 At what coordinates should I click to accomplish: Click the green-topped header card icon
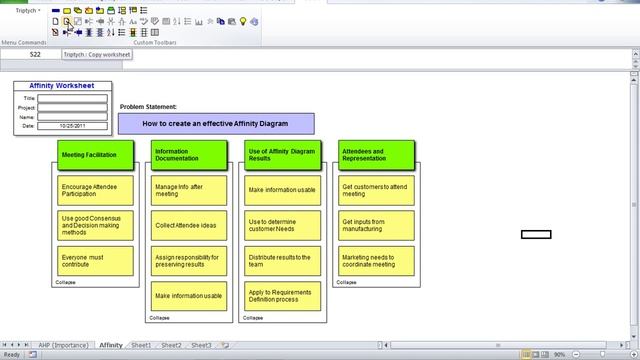click(111, 11)
